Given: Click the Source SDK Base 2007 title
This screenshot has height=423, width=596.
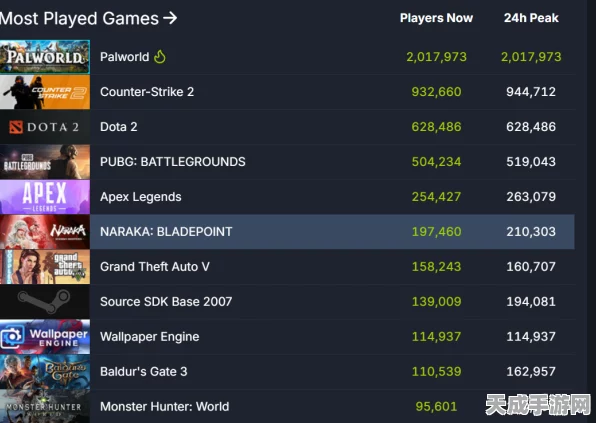Looking at the screenshot, I should click(x=166, y=302).
